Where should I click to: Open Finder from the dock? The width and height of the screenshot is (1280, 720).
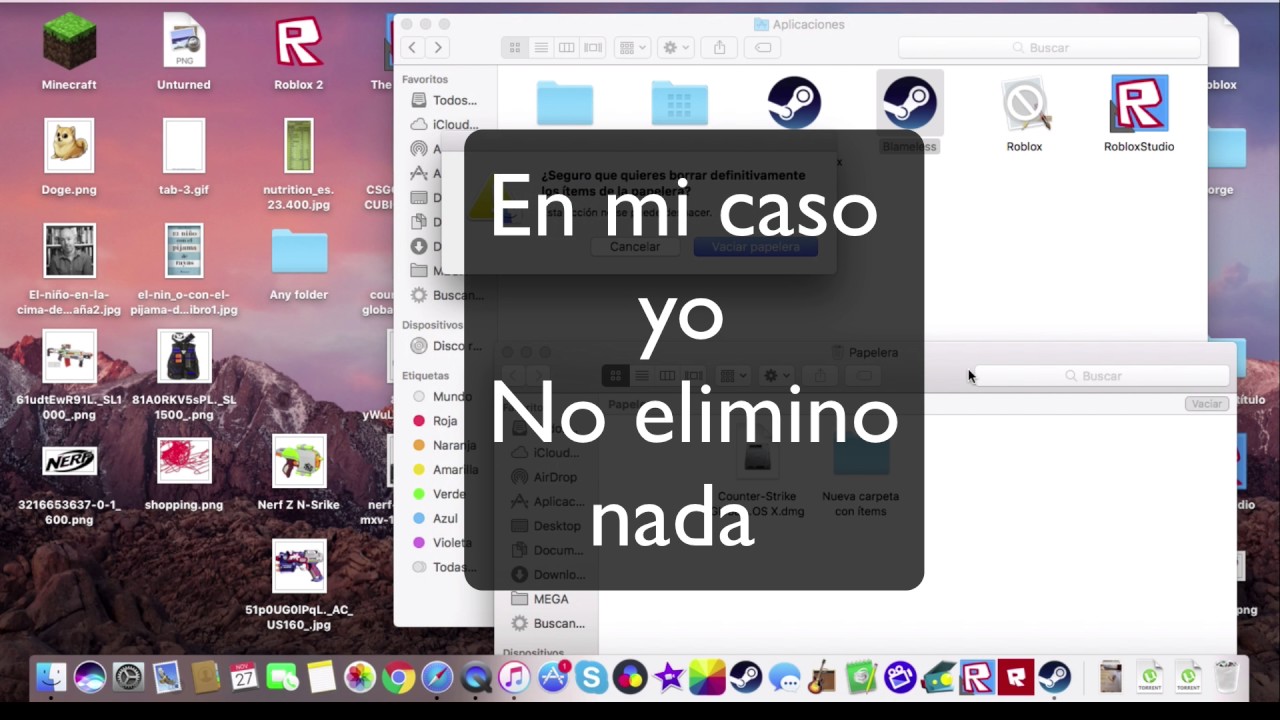pyautogui.click(x=50, y=678)
